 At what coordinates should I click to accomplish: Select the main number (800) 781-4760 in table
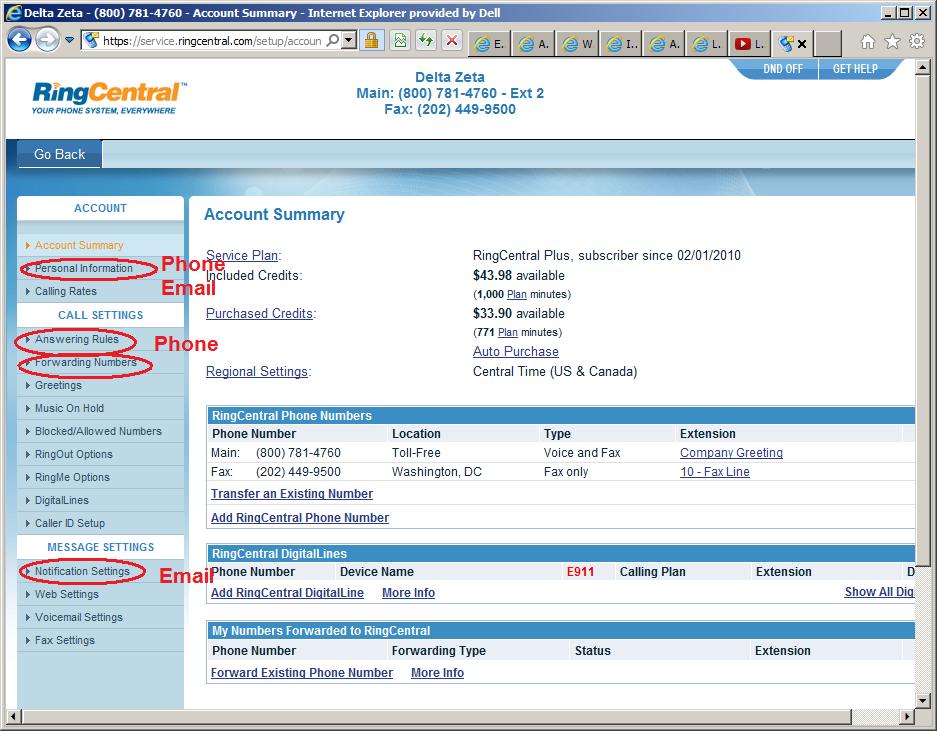(x=298, y=452)
